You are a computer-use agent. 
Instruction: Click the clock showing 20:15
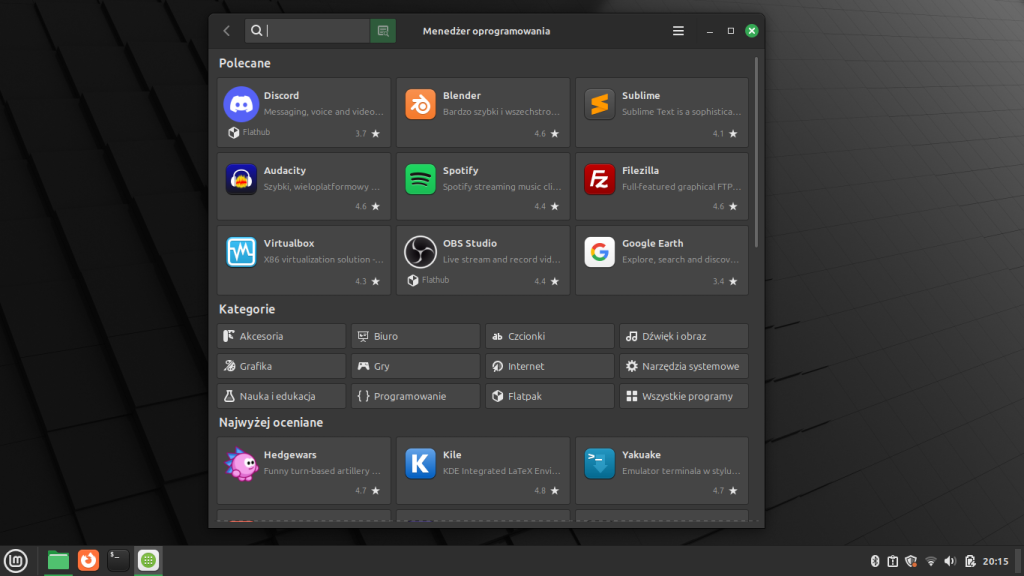(995, 561)
